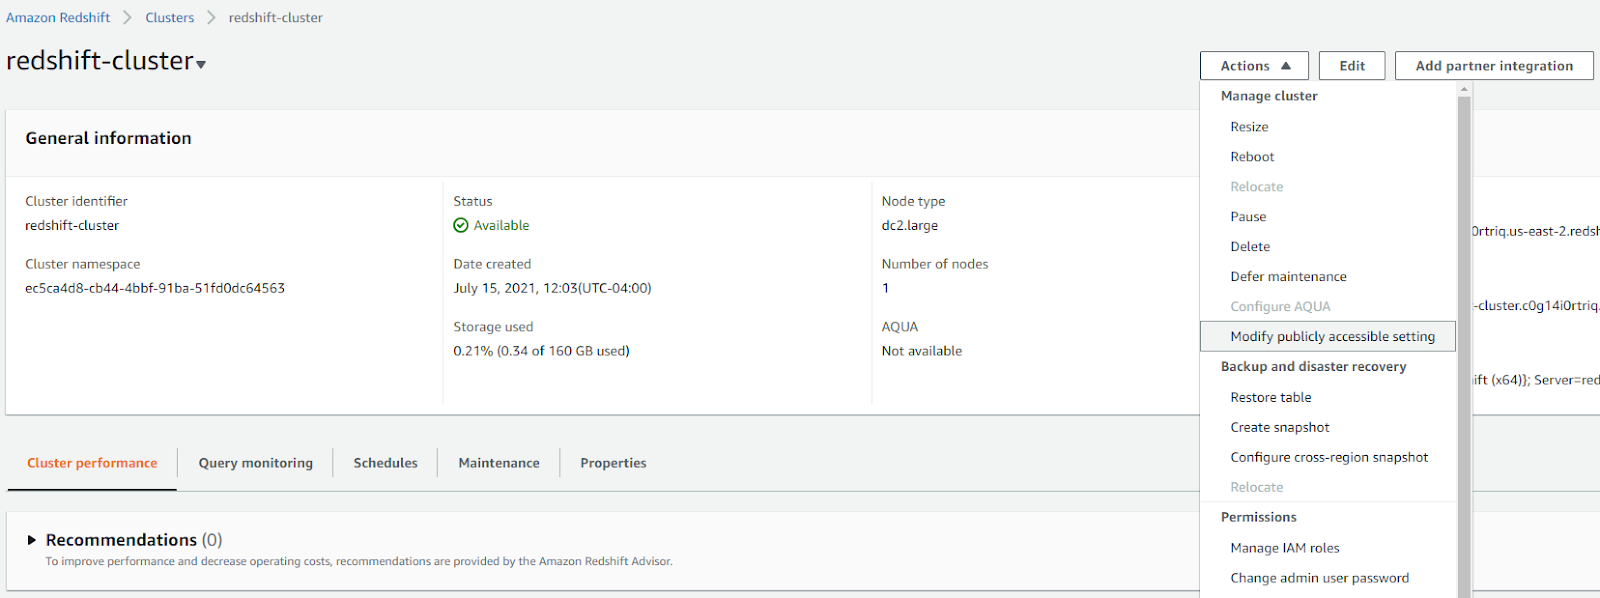Click the Manage cluster menu header
Image resolution: width=1600 pixels, height=598 pixels.
coord(1269,96)
